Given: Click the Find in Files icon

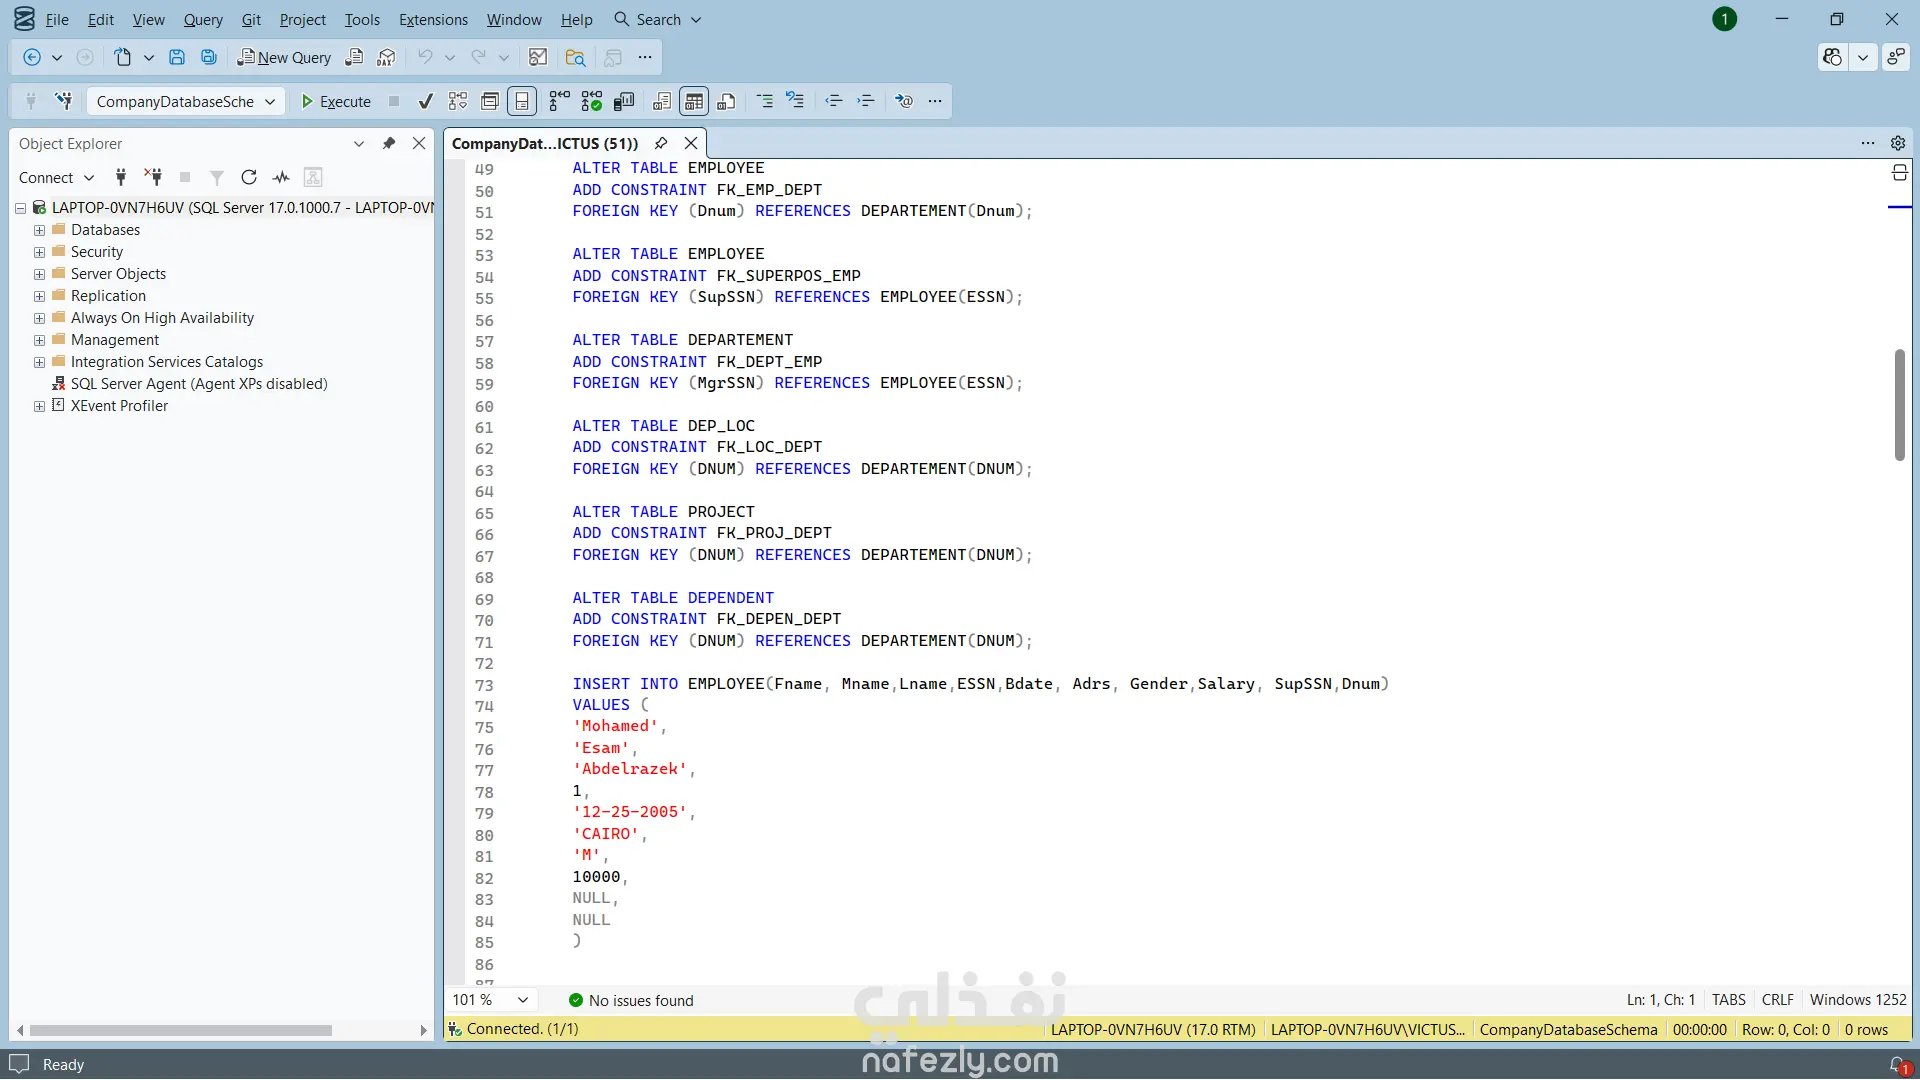Looking at the screenshot, I should (575, 58).
